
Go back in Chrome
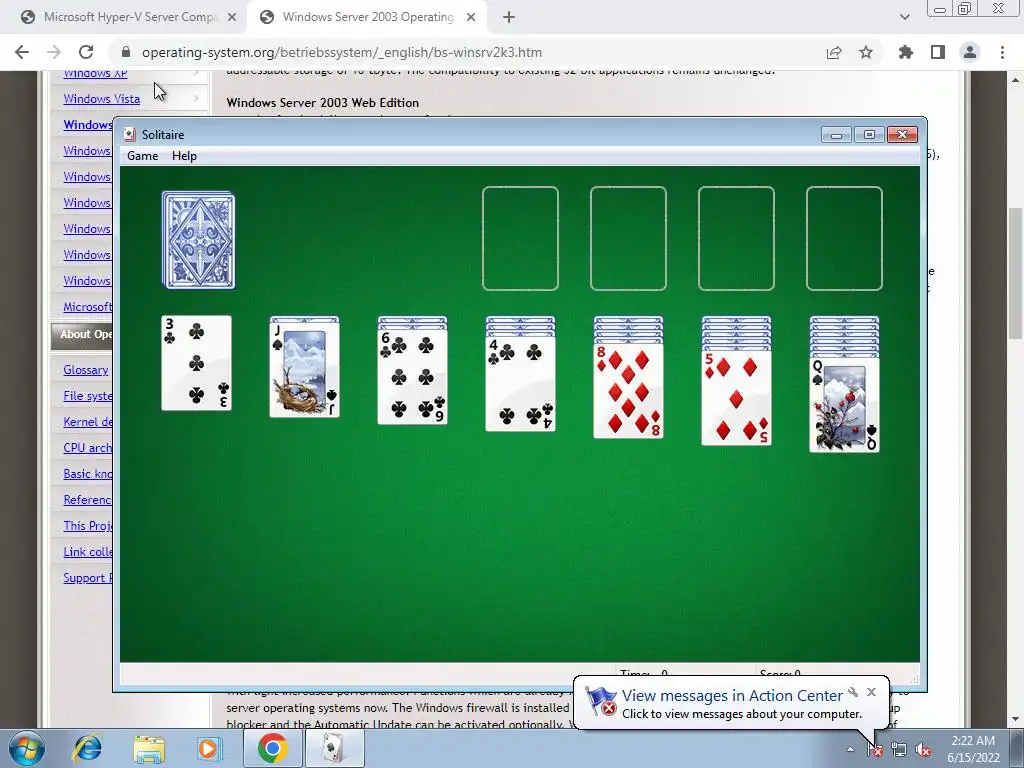22,52
